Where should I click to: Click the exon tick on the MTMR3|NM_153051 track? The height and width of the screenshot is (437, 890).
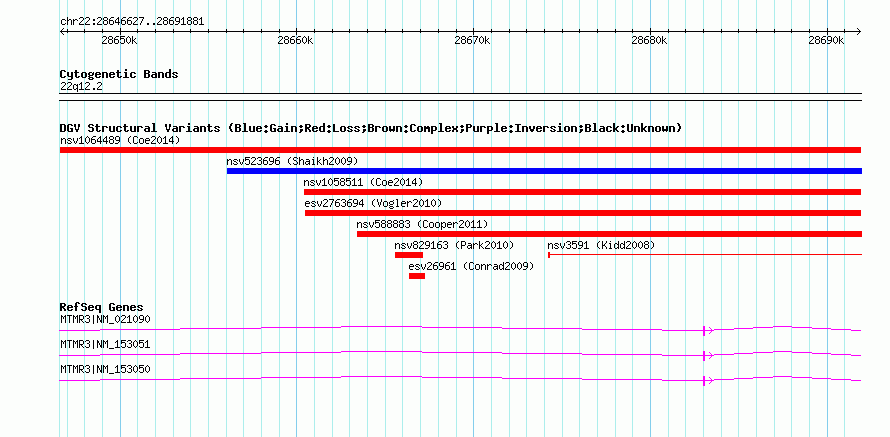pyautogui.click(x=704, y=355)
